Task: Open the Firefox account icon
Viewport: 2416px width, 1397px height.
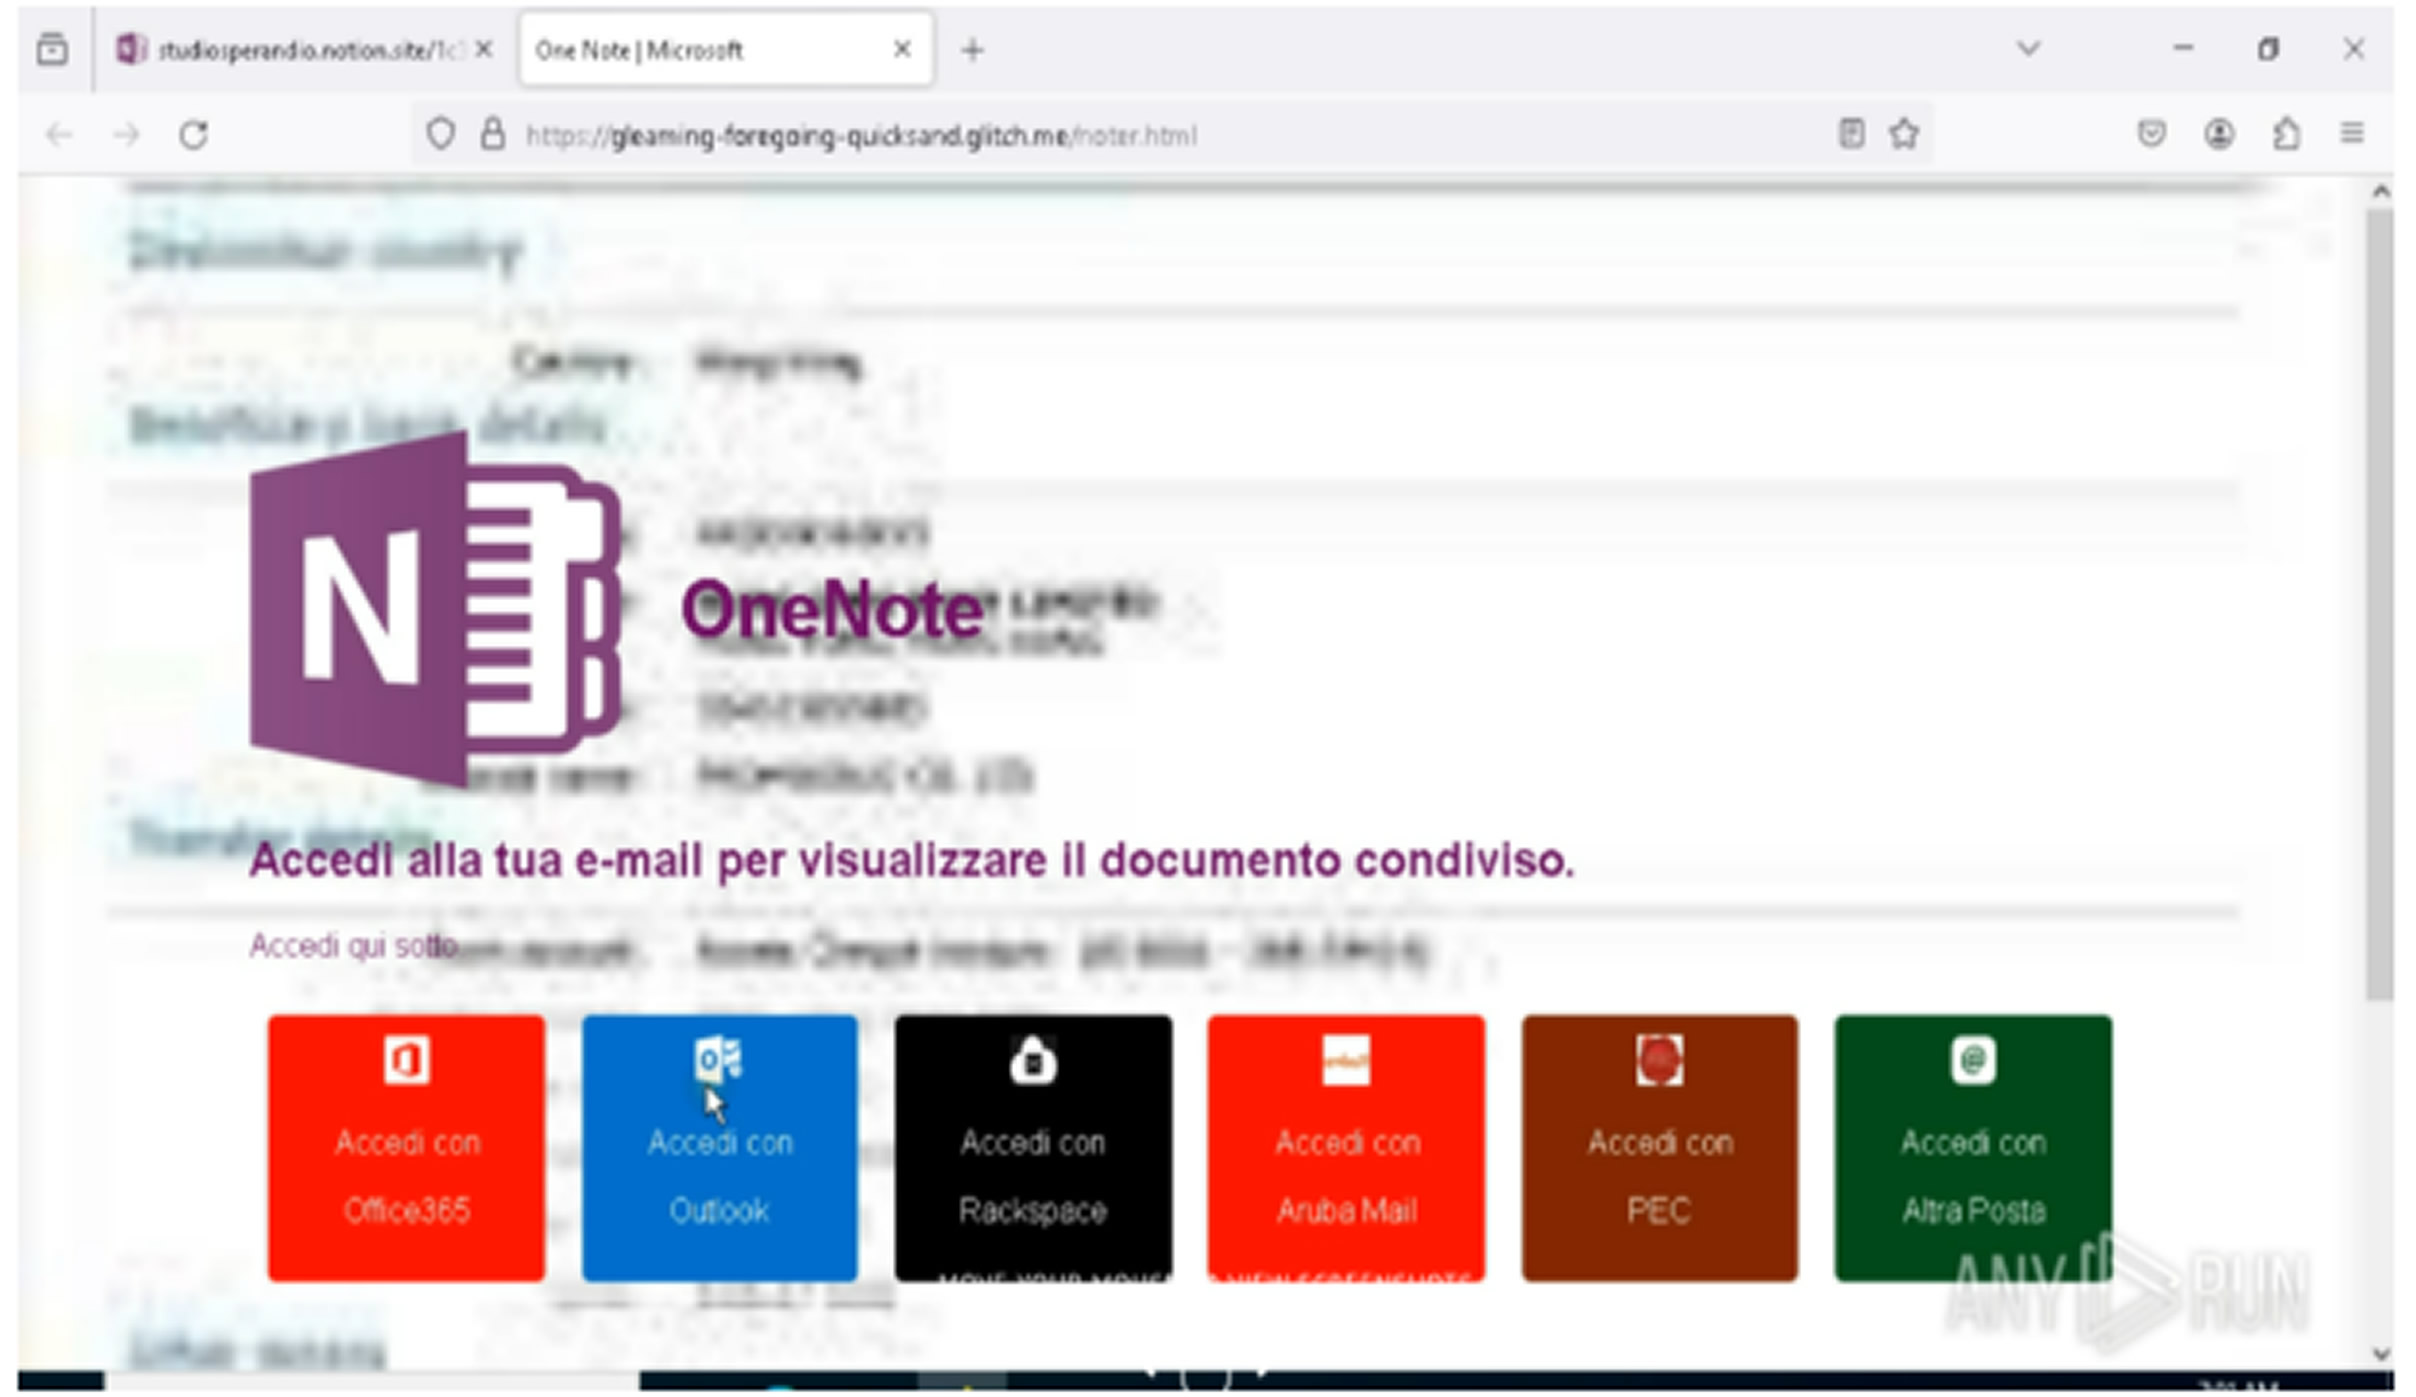Action: coord(2219,134)
